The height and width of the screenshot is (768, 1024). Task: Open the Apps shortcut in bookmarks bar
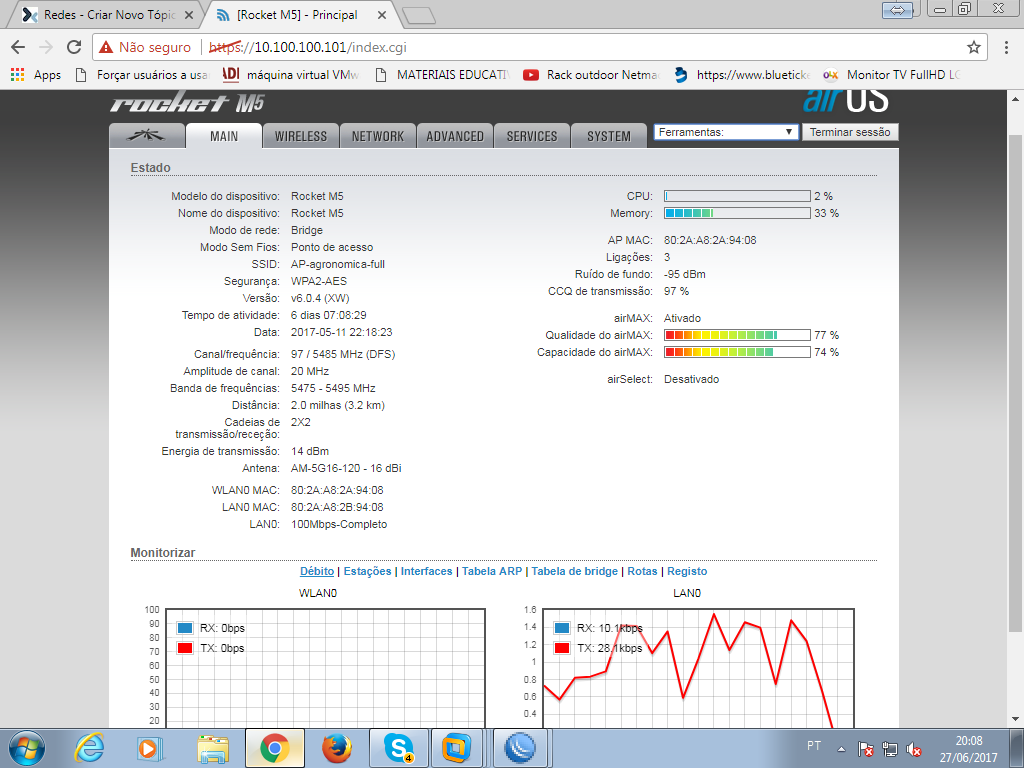pyautogui.click(x=36, y=74)
